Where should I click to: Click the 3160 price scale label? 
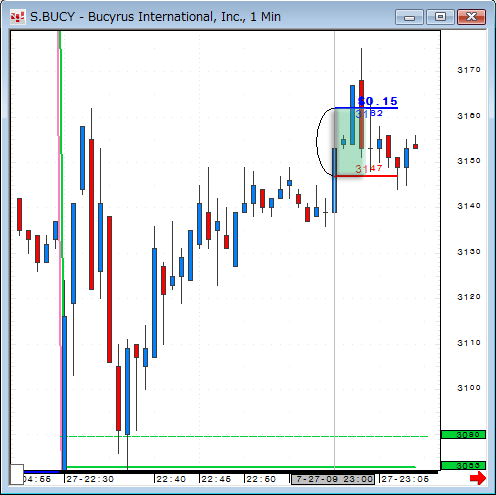coord(469,116)
